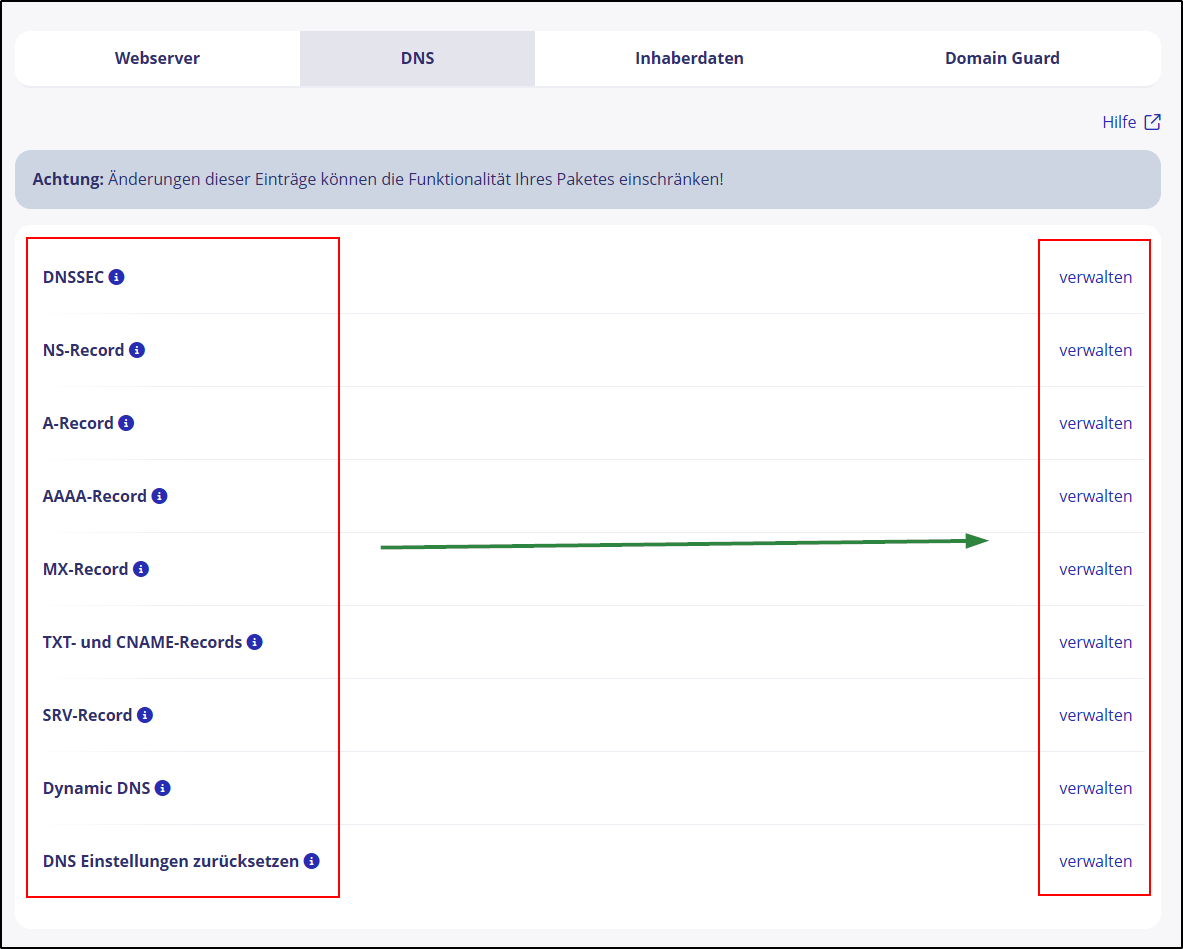Open verwalten link for A-Record
The height and width of the screenshot is (949, 1183).
[x=1095, y=423]
